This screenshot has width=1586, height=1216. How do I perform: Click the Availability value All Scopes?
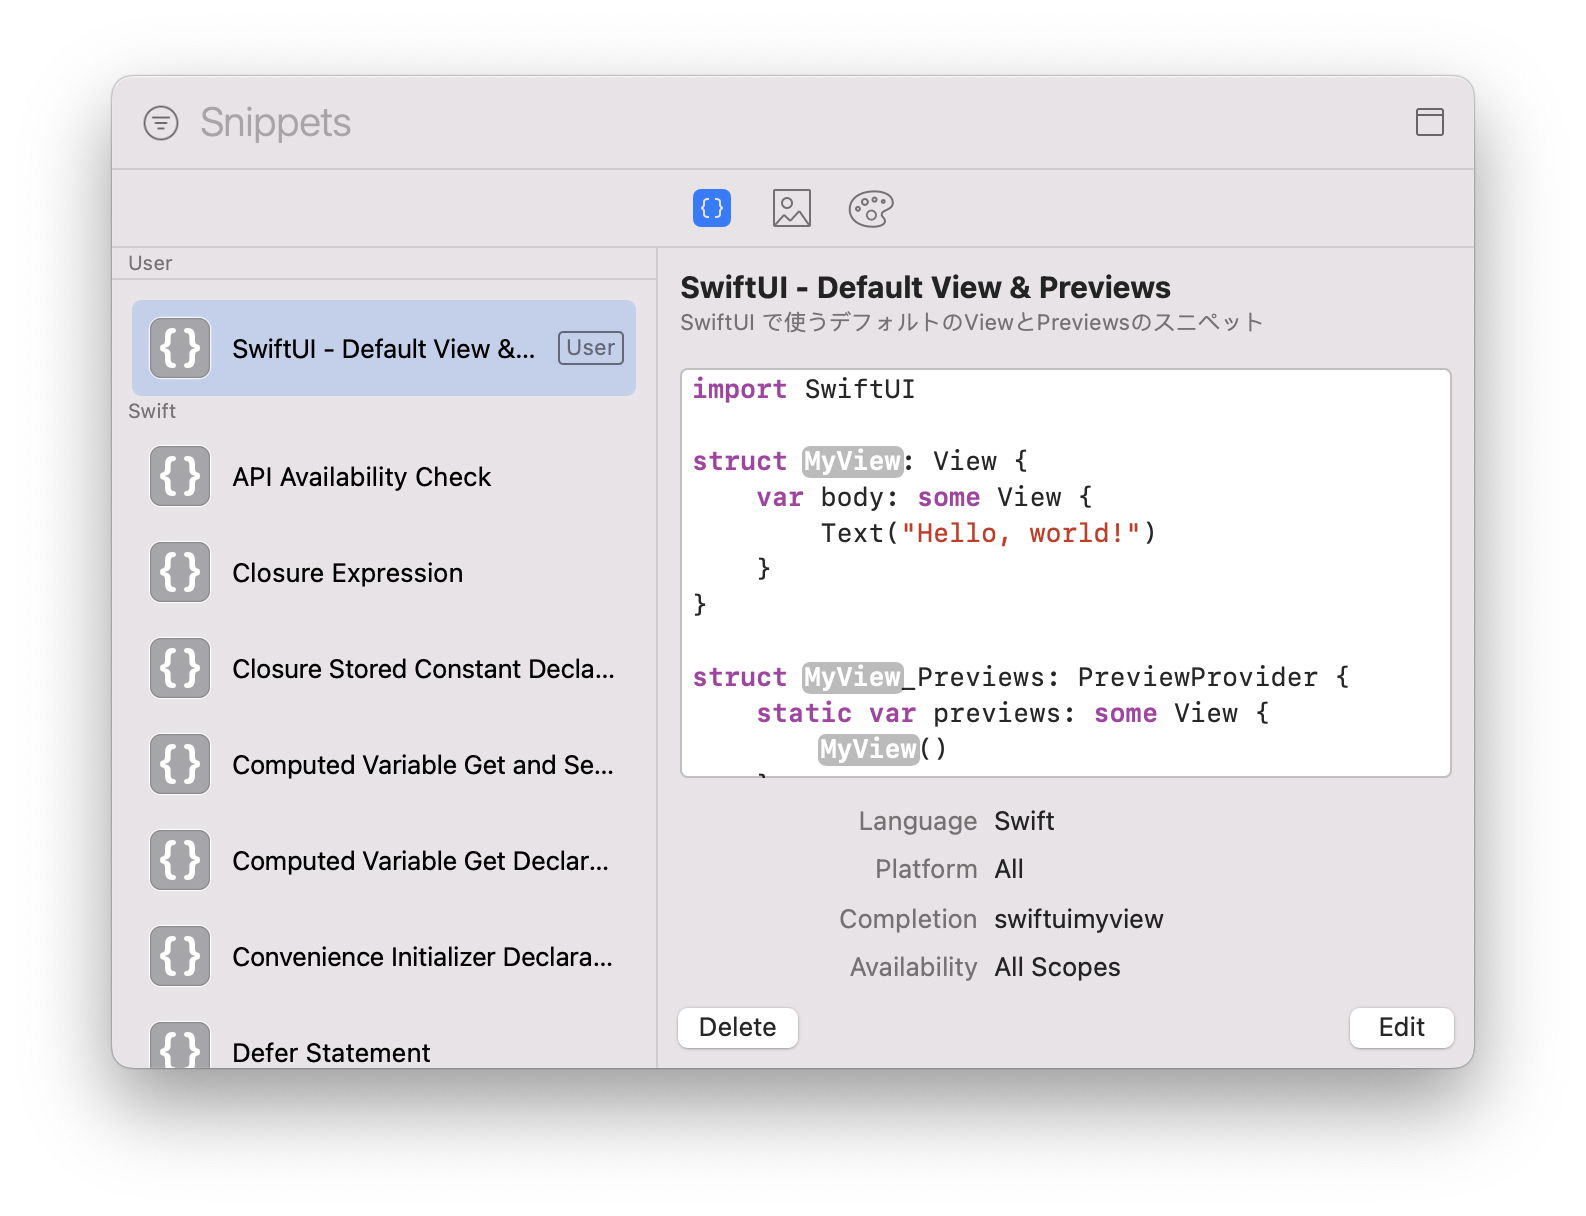click(1057, 967)
